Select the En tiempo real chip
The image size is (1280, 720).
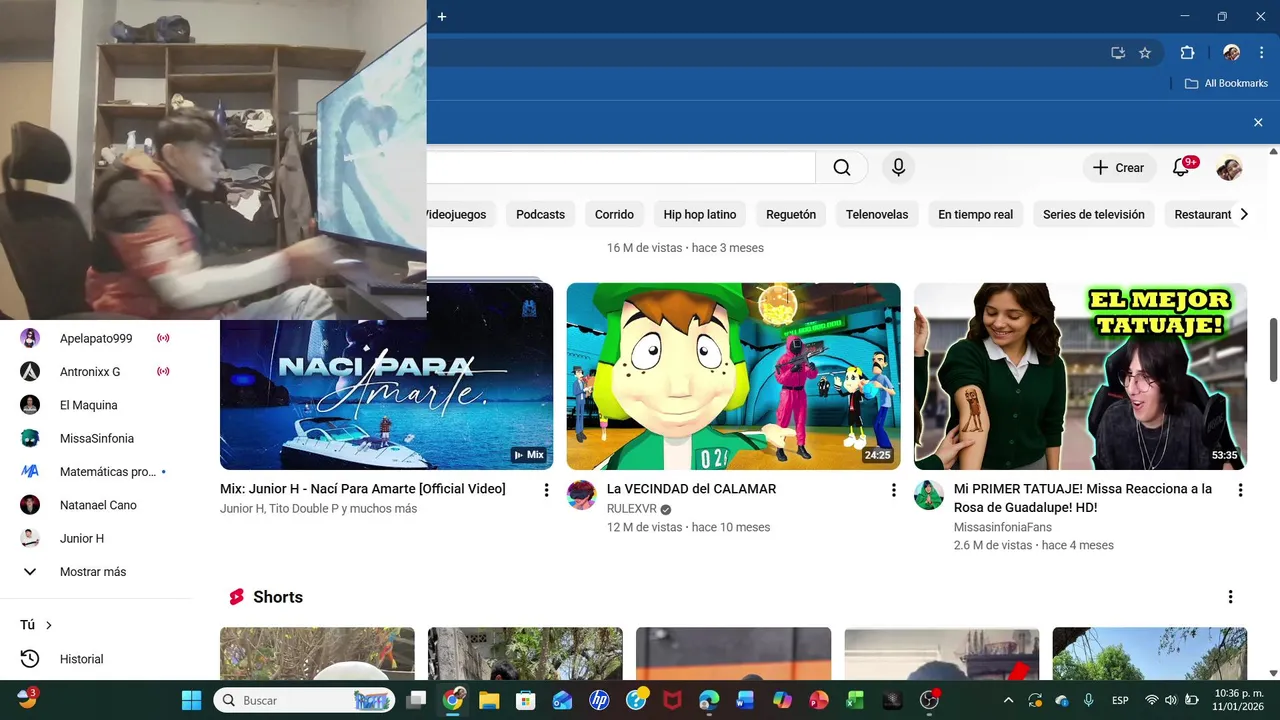[975, 214]
